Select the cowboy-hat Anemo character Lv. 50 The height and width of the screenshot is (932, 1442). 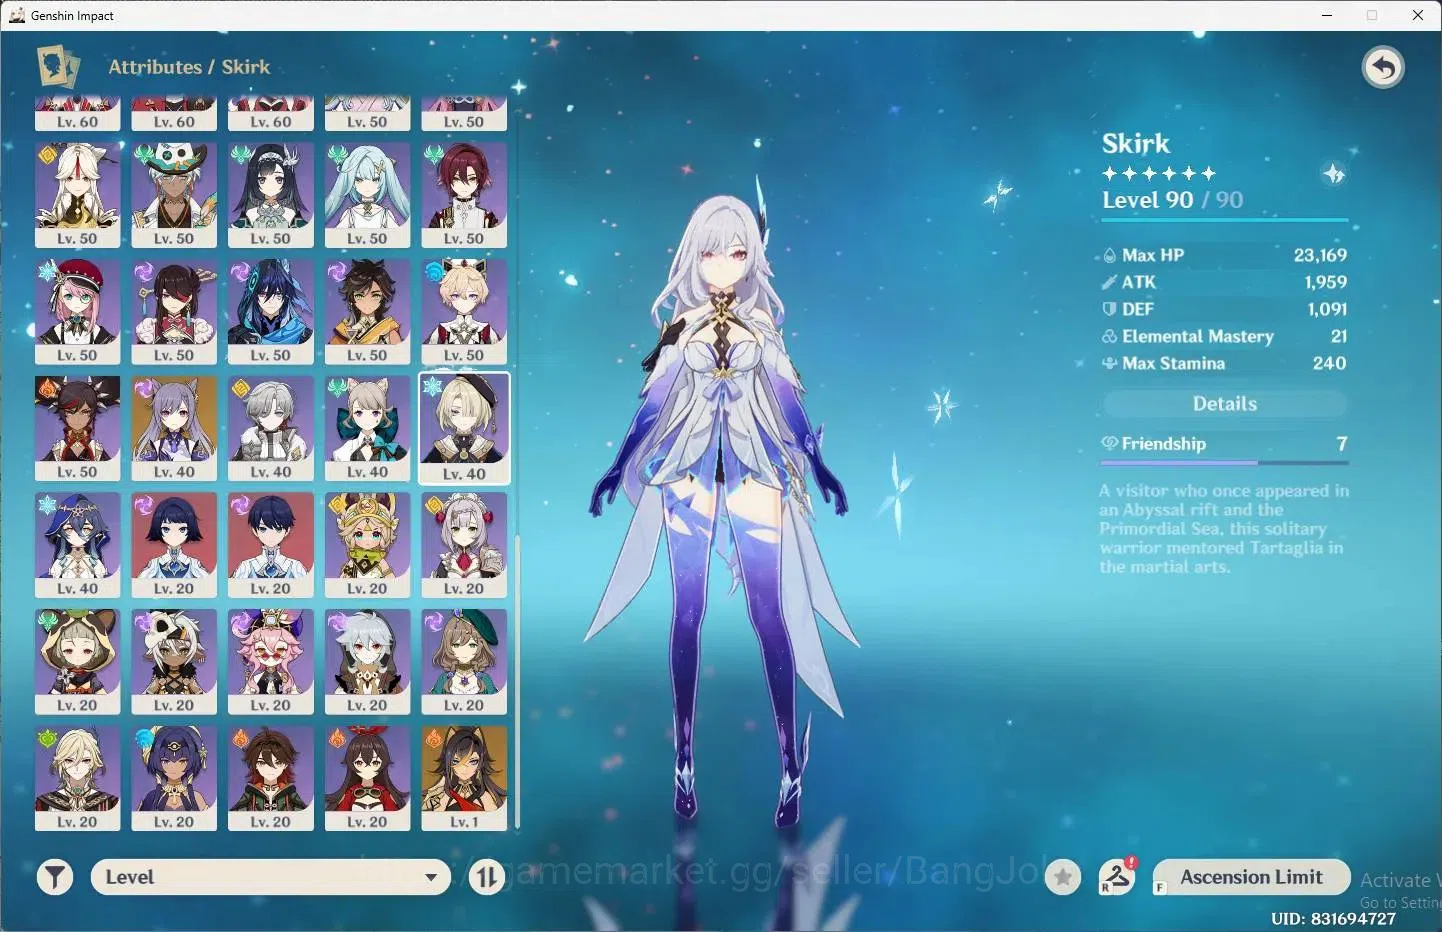point(174,195)
